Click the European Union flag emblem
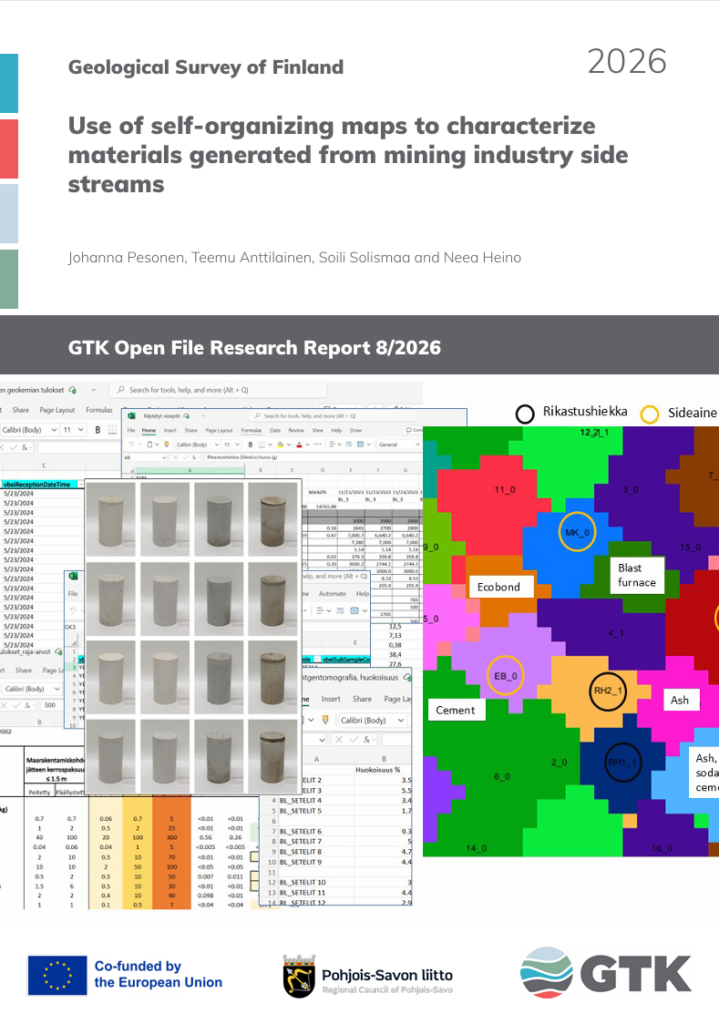The height and width of the screenshot is (1024, 719). coord(55,975)
